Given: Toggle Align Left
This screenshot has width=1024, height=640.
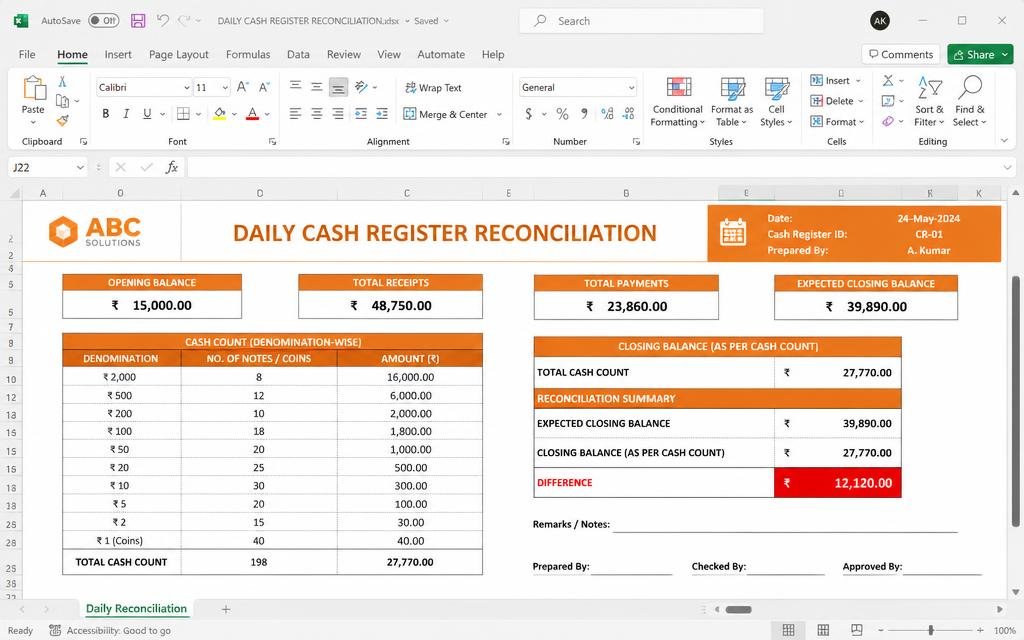Looking at the screenshot, I should coord(295,114).
